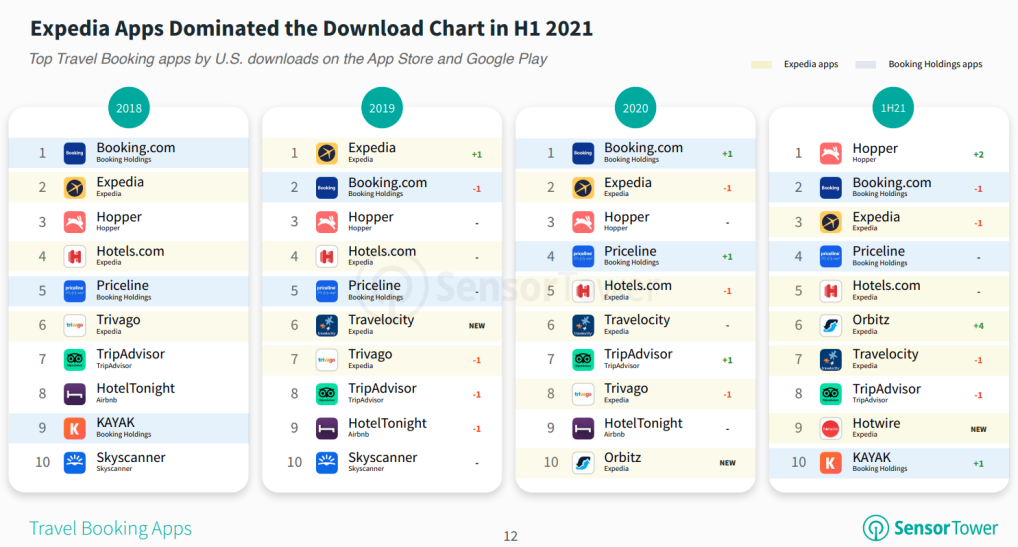
Task: Click the NEW tag beside Travelocity in 2019
Action: pyautogui.click(x=477, y=326)
